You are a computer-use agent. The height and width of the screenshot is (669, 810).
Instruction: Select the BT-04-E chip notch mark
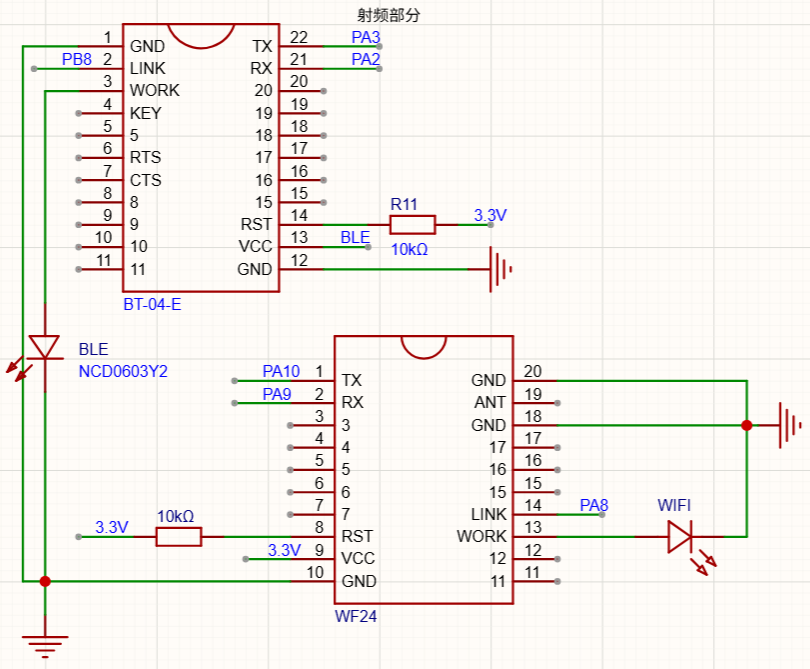click(201, 36)
